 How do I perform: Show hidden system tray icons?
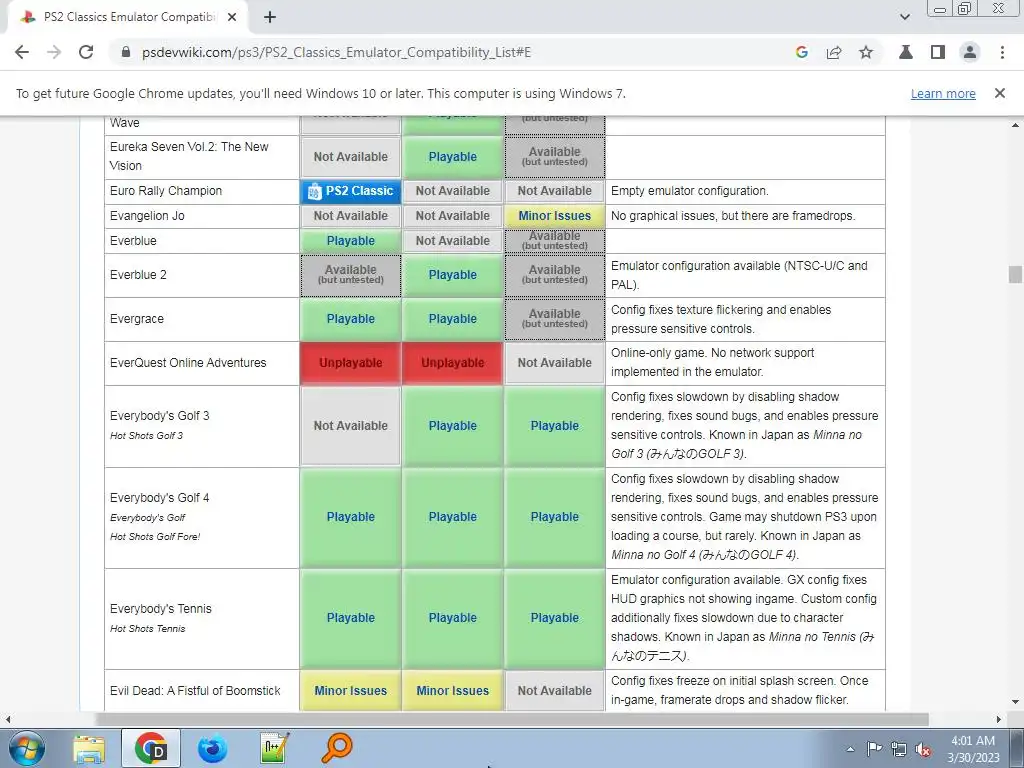click(x=850, y=749)
